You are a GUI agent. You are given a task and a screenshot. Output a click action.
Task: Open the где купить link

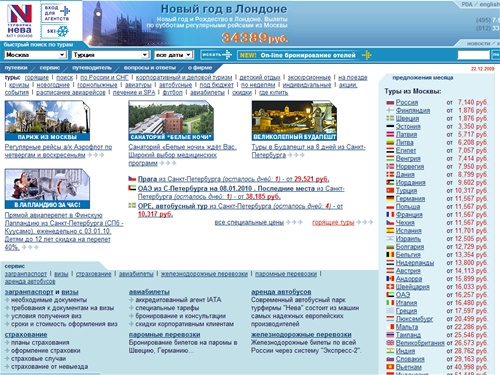coord(273,93)
